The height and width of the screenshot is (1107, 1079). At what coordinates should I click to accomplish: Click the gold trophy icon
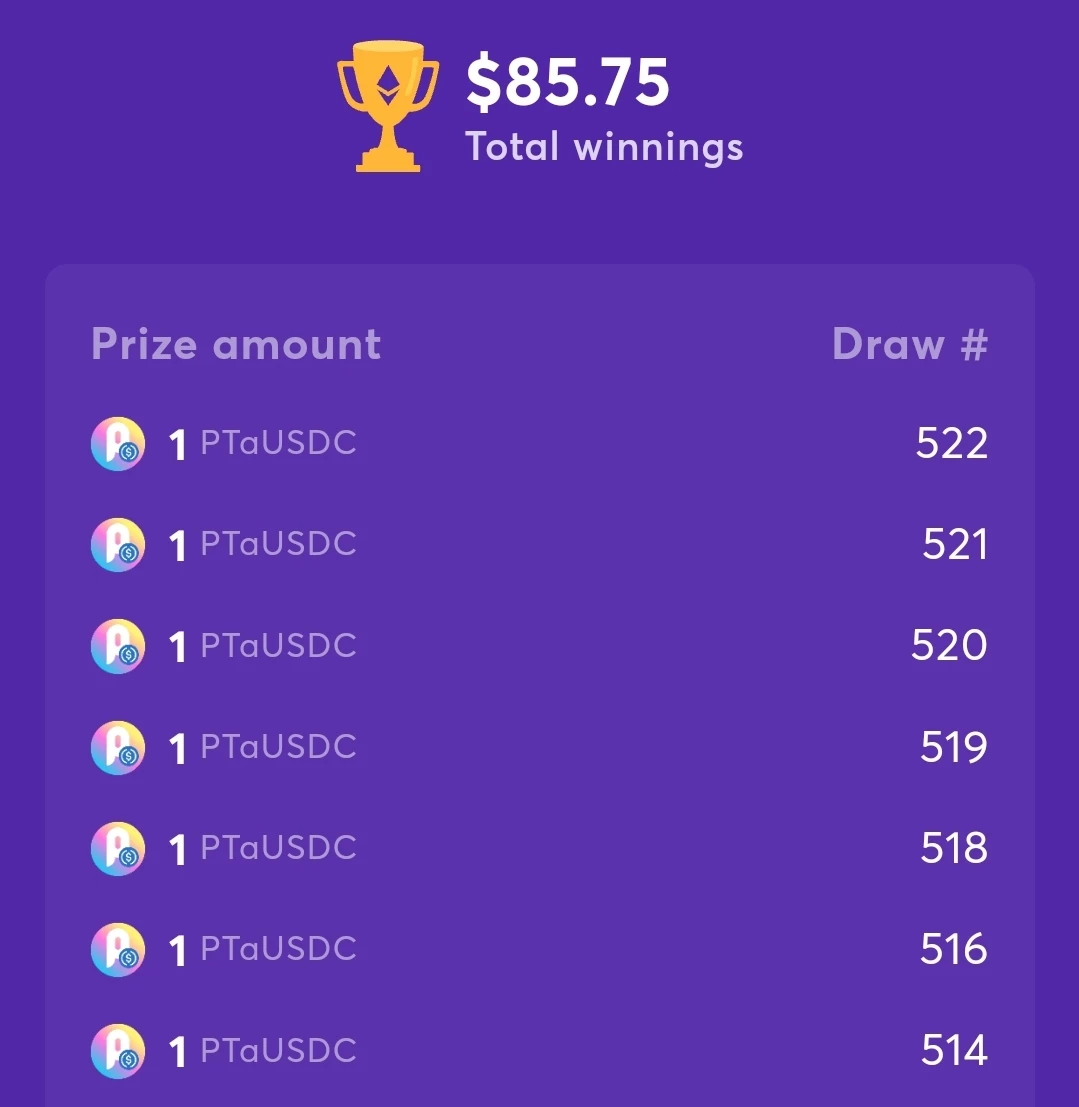388,107
